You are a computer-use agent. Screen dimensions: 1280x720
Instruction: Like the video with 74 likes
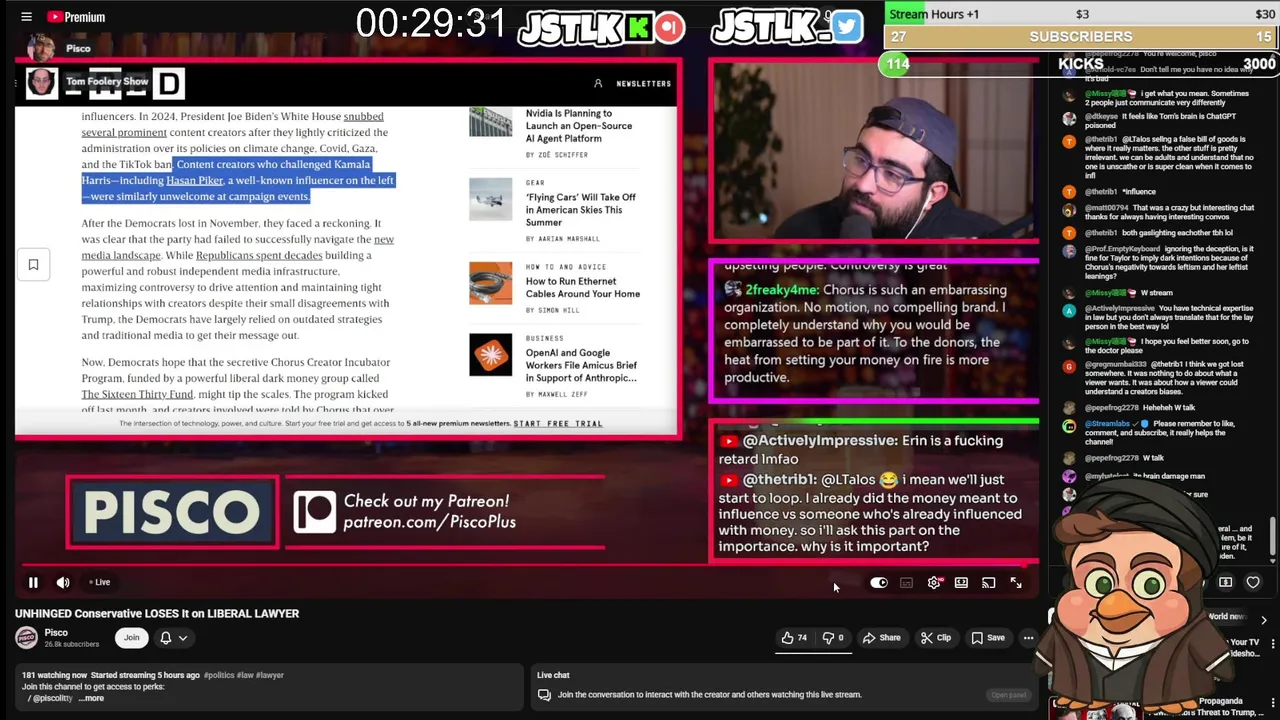pyautogui.click(x=795, y=637)
